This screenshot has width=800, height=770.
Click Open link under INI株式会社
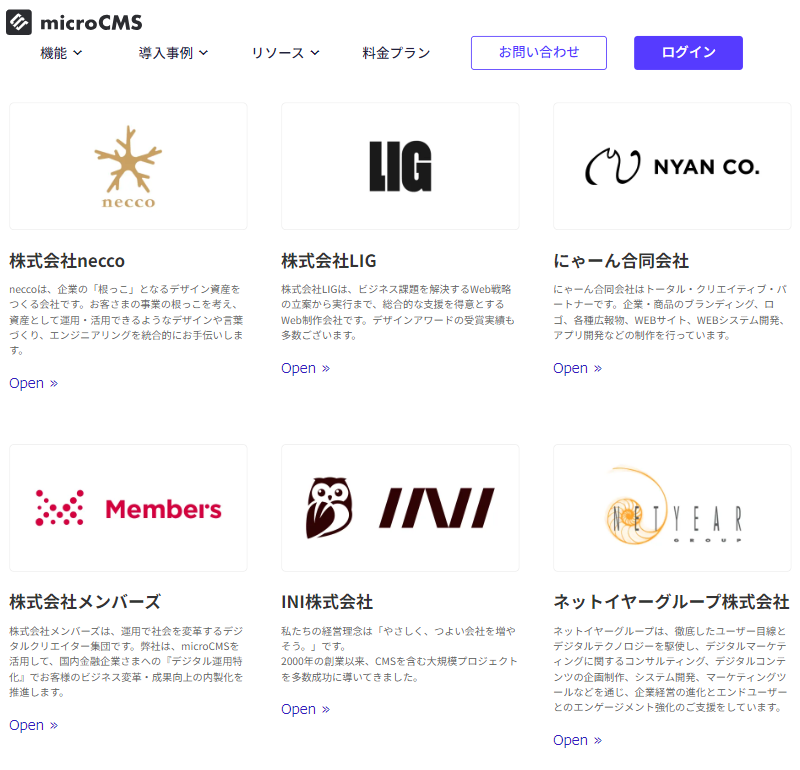click(x=306, y=709)
